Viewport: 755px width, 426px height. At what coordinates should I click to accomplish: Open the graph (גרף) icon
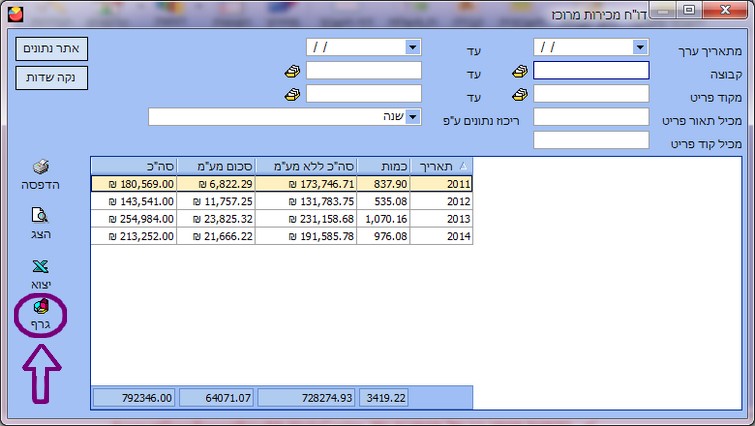(40, 308)
